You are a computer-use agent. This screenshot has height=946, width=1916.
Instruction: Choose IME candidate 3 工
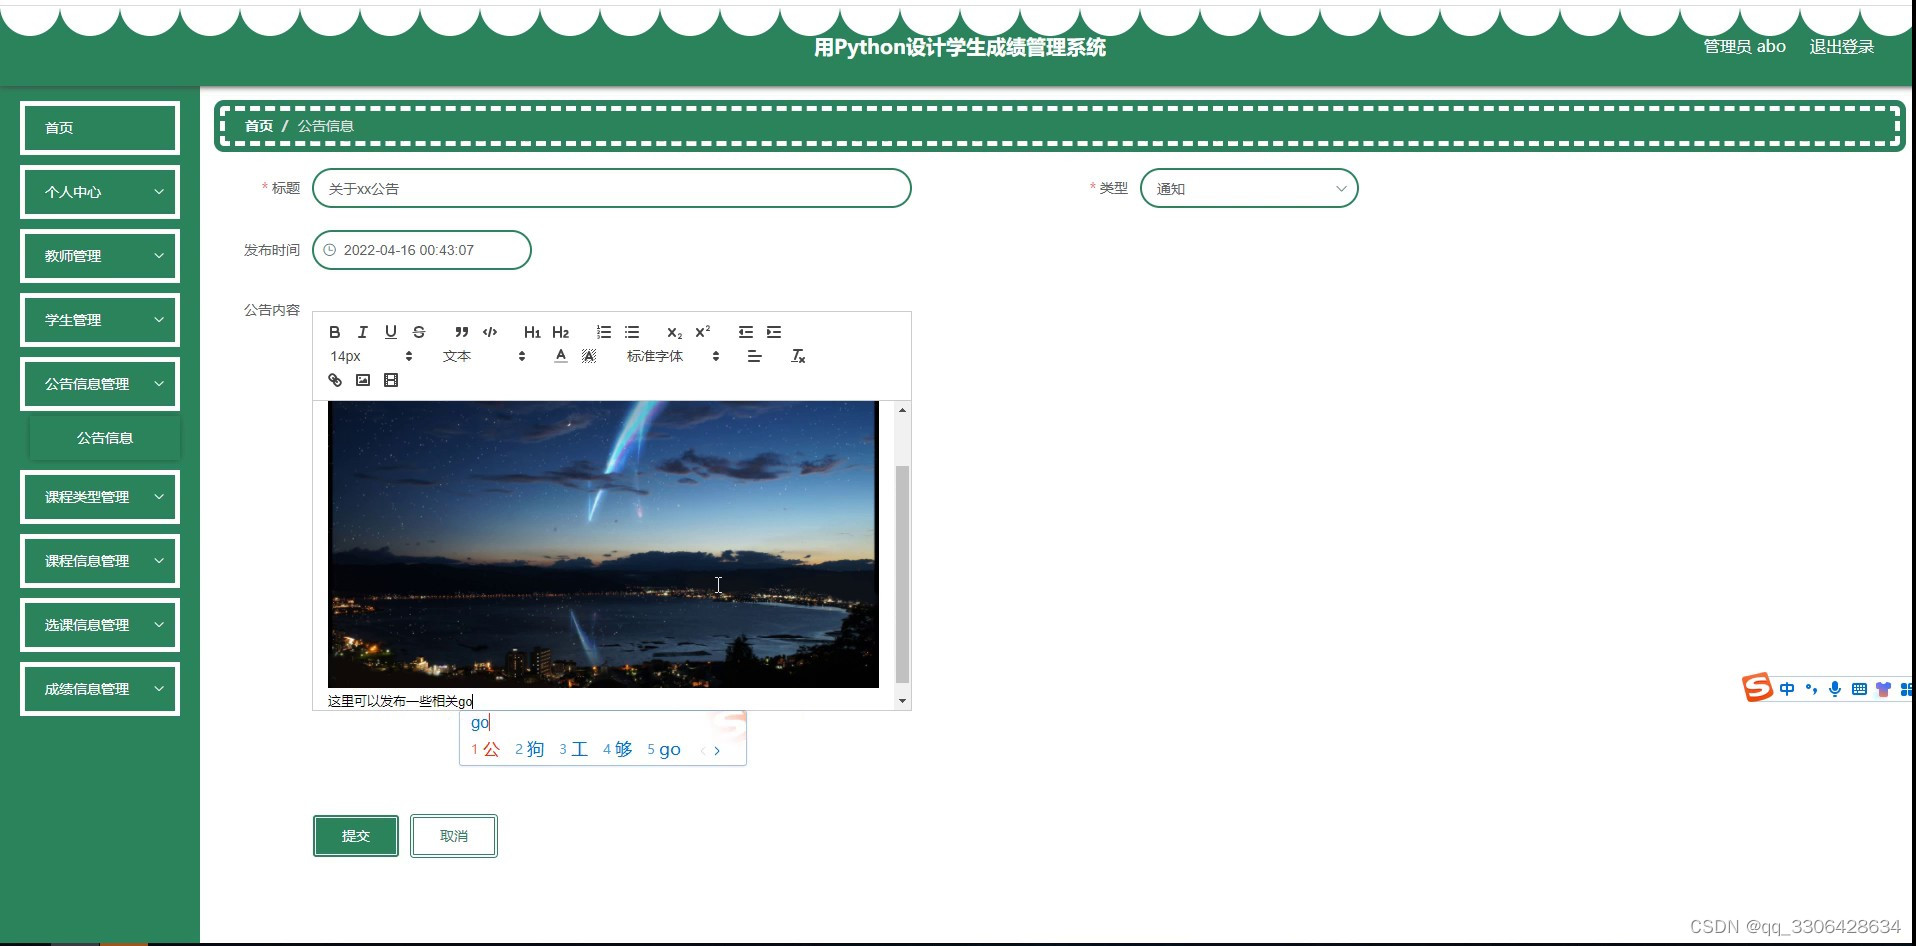click(574, 749)
